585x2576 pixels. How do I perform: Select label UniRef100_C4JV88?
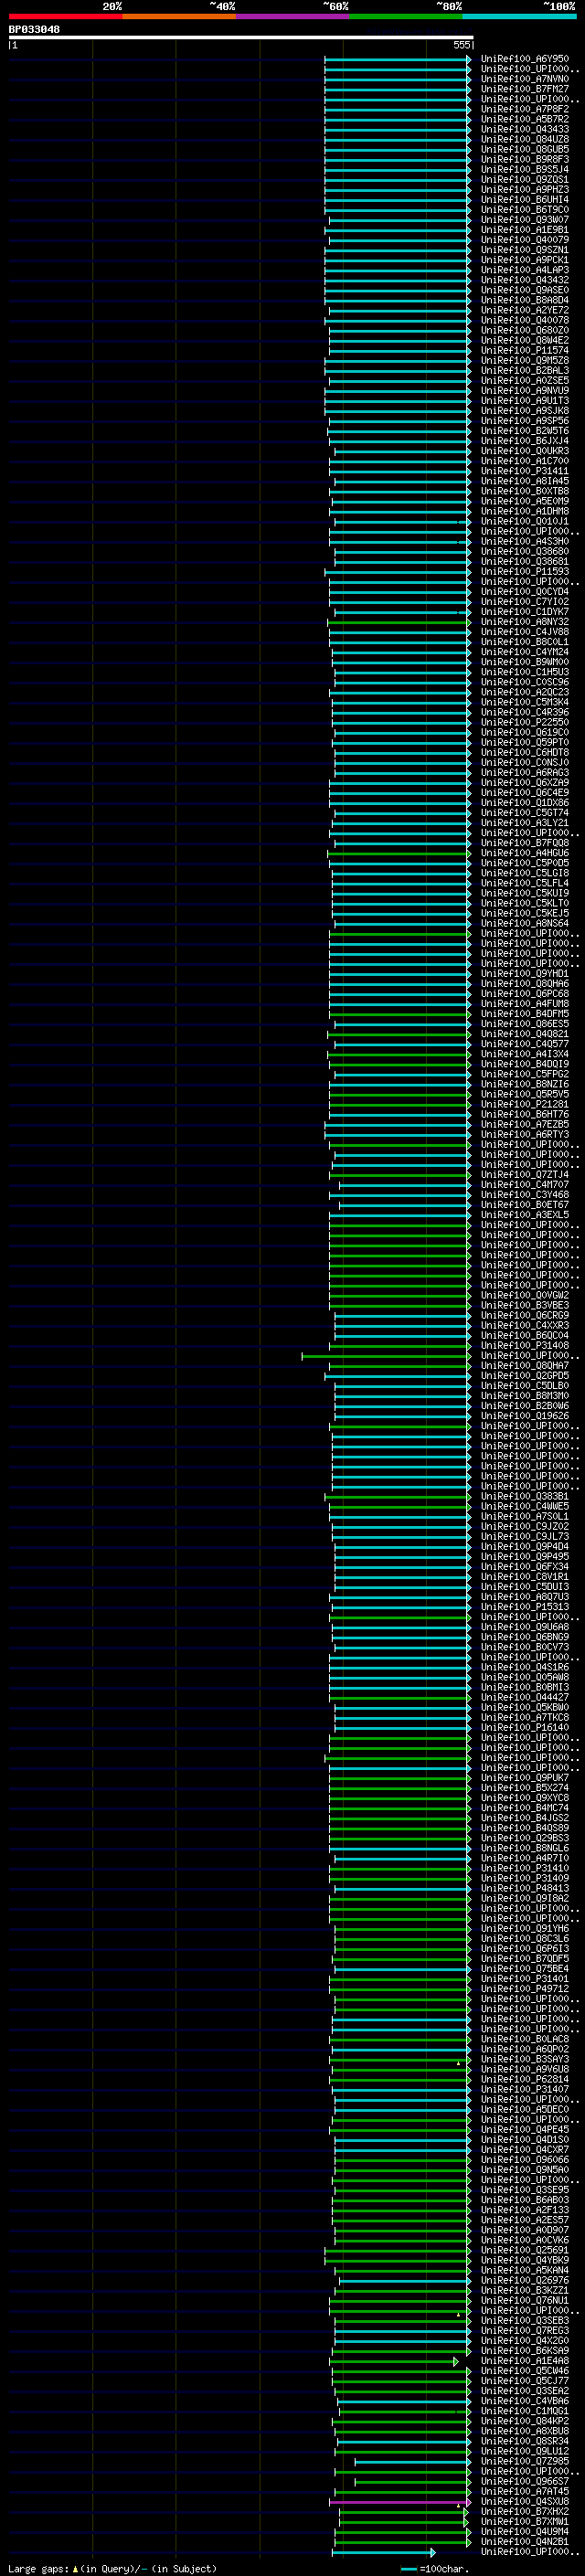pyautogui.click(x=524, y=632)
